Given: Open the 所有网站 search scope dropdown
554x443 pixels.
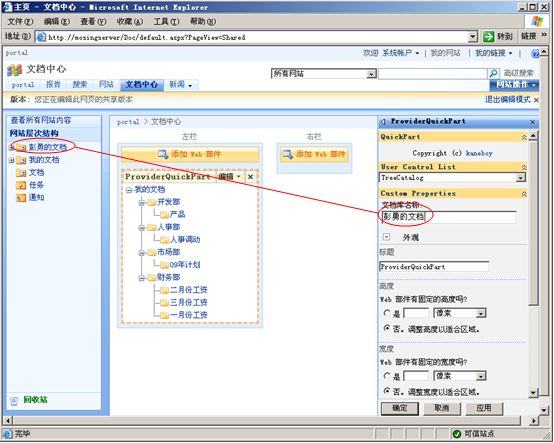Looking at the screenshot, I should tap(371, 74).
